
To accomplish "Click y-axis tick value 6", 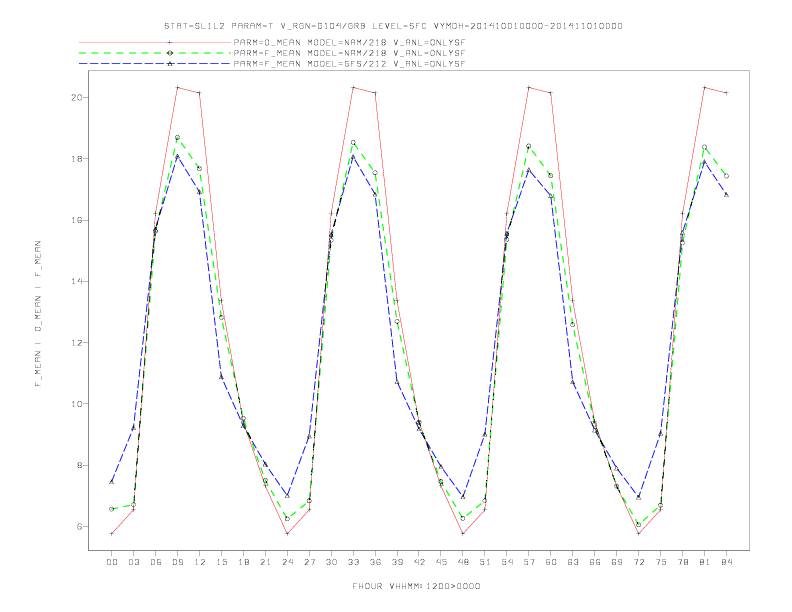I will 79,526.
